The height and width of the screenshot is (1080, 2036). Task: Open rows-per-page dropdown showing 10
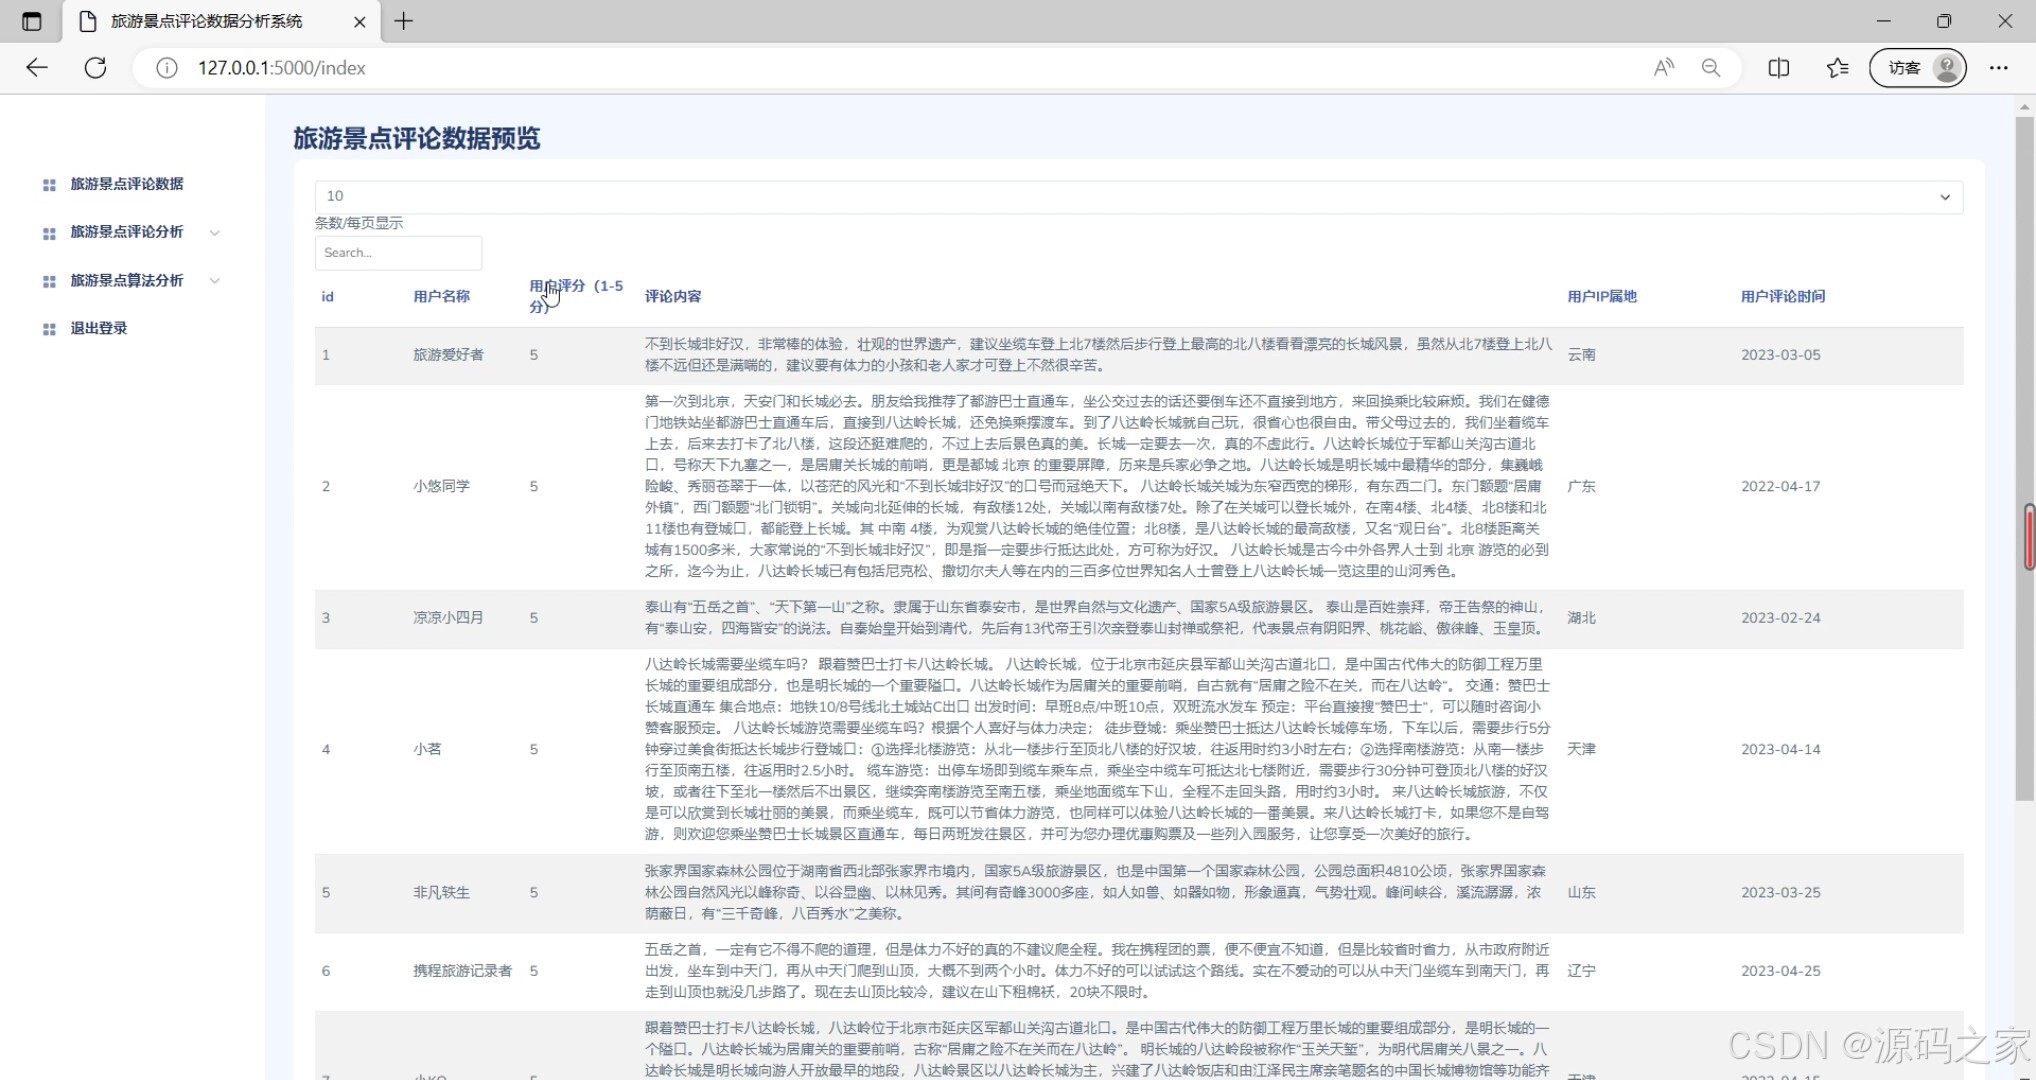click(1138, 196)
